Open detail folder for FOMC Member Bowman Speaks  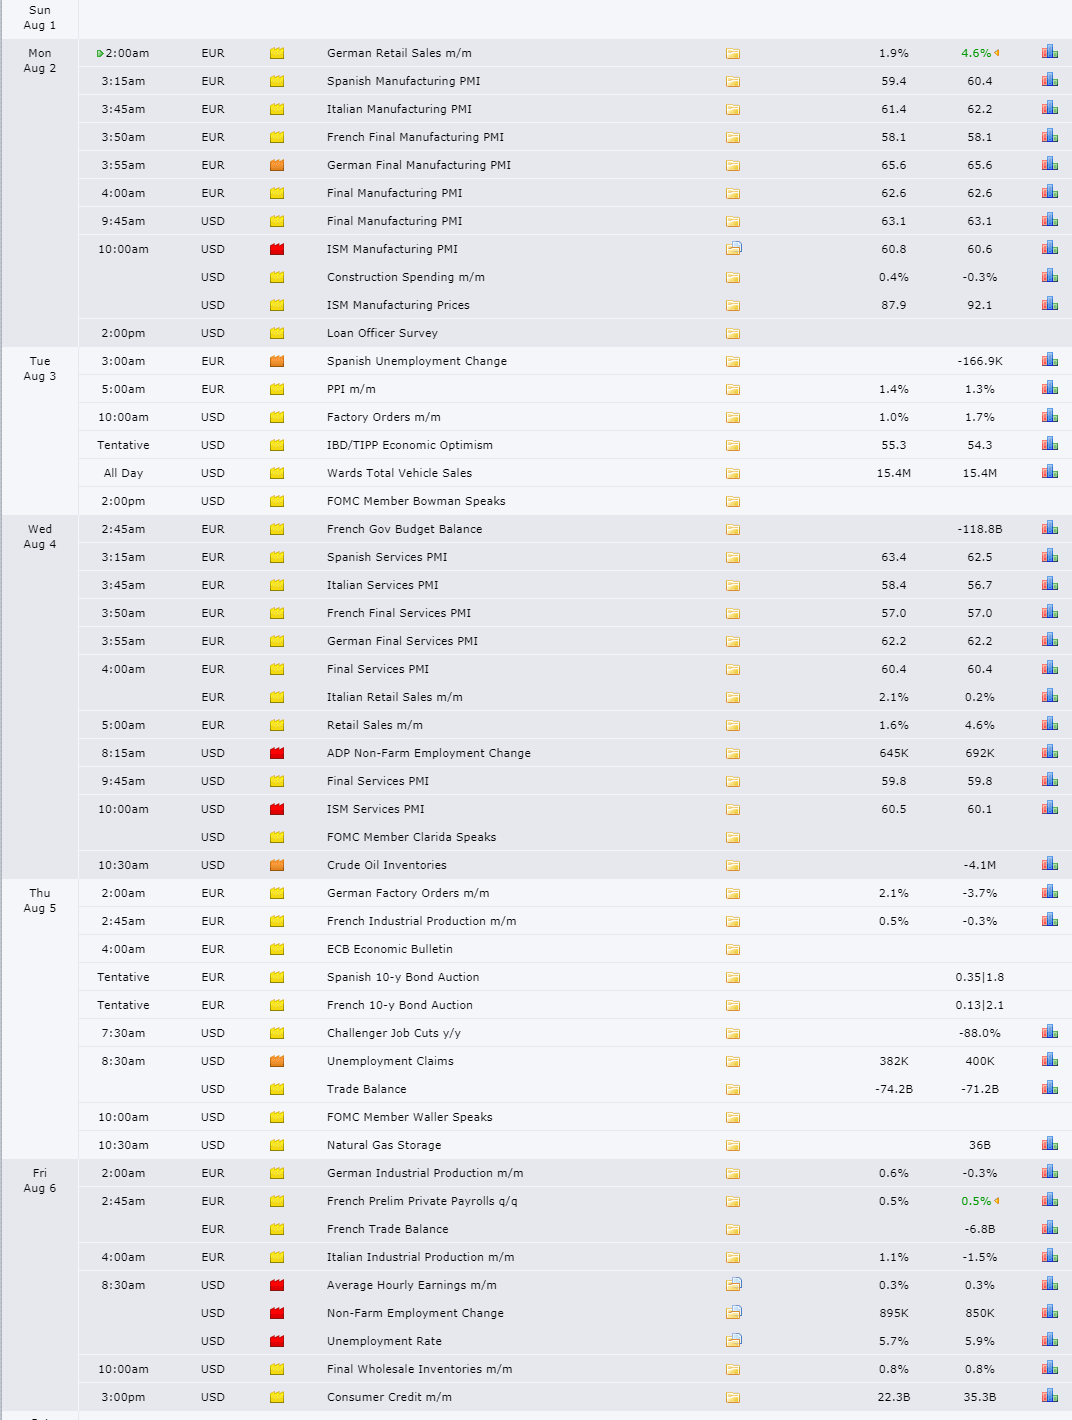(733, 501)
